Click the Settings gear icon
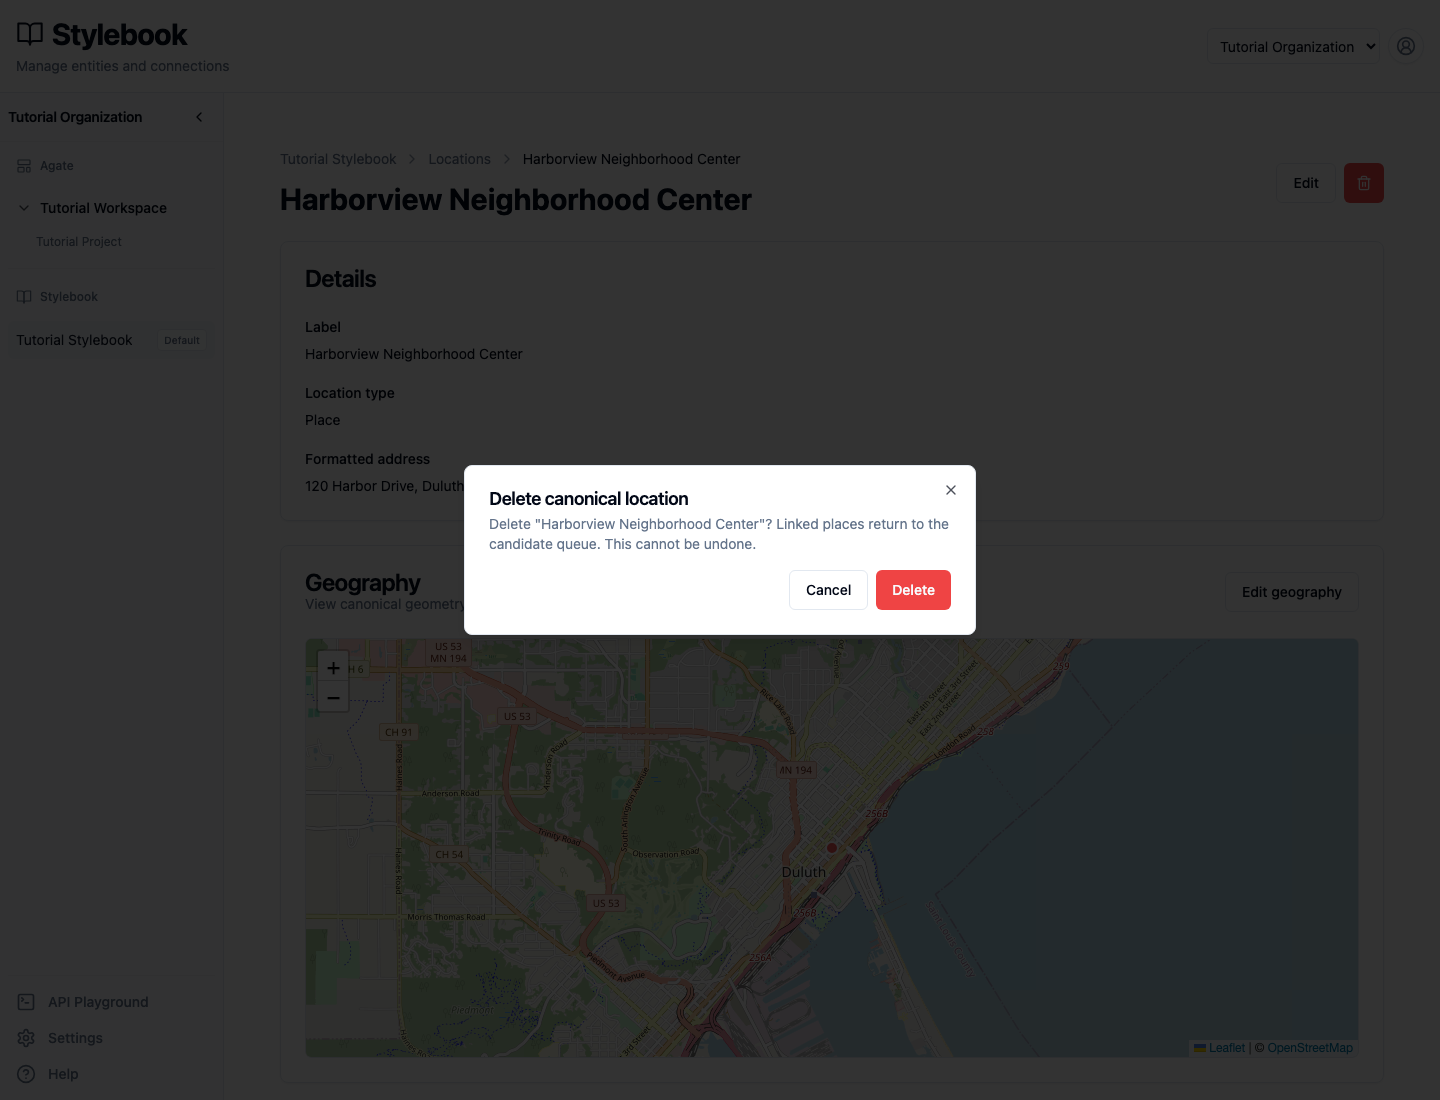Image resolution: width=1440 pixels, height=1100 pixels. pyautogui.click(x=26, y=1038)
